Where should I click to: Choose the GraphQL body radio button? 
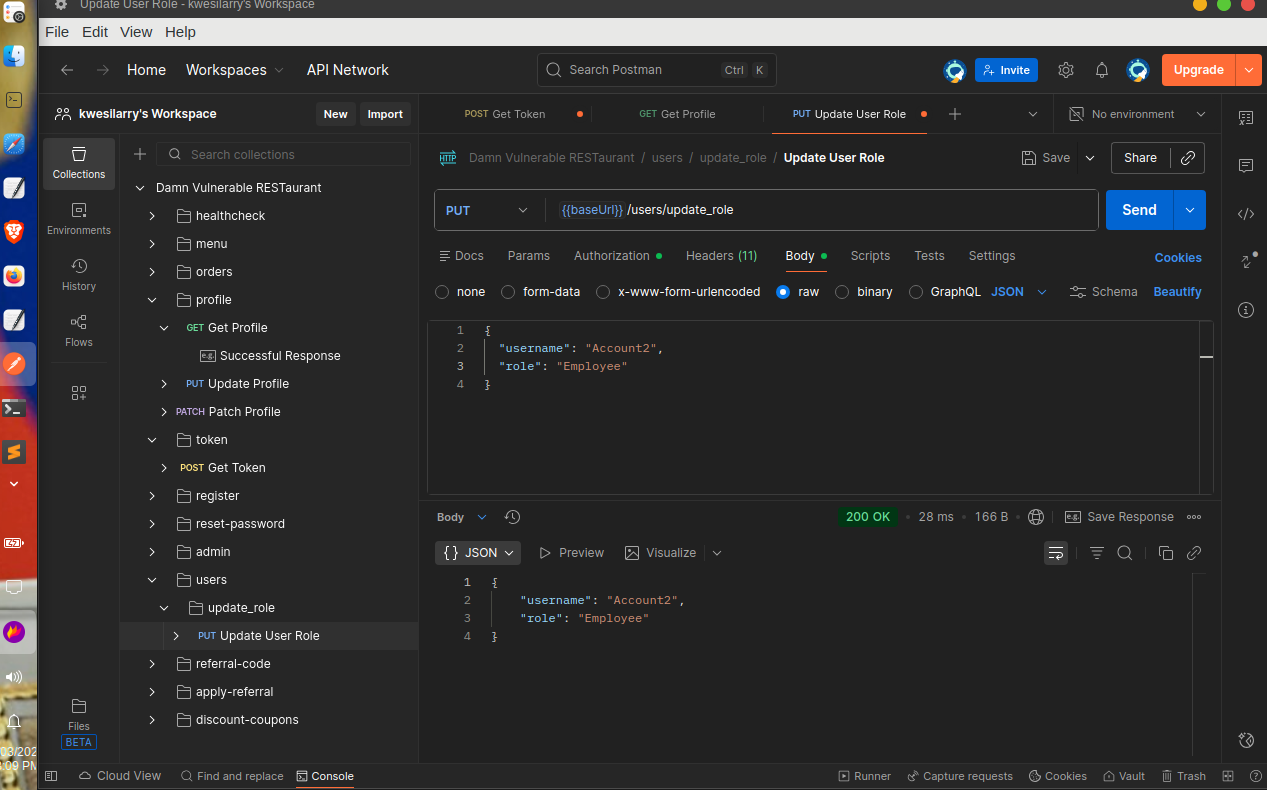pyautogui.click(x=916, y=292)
